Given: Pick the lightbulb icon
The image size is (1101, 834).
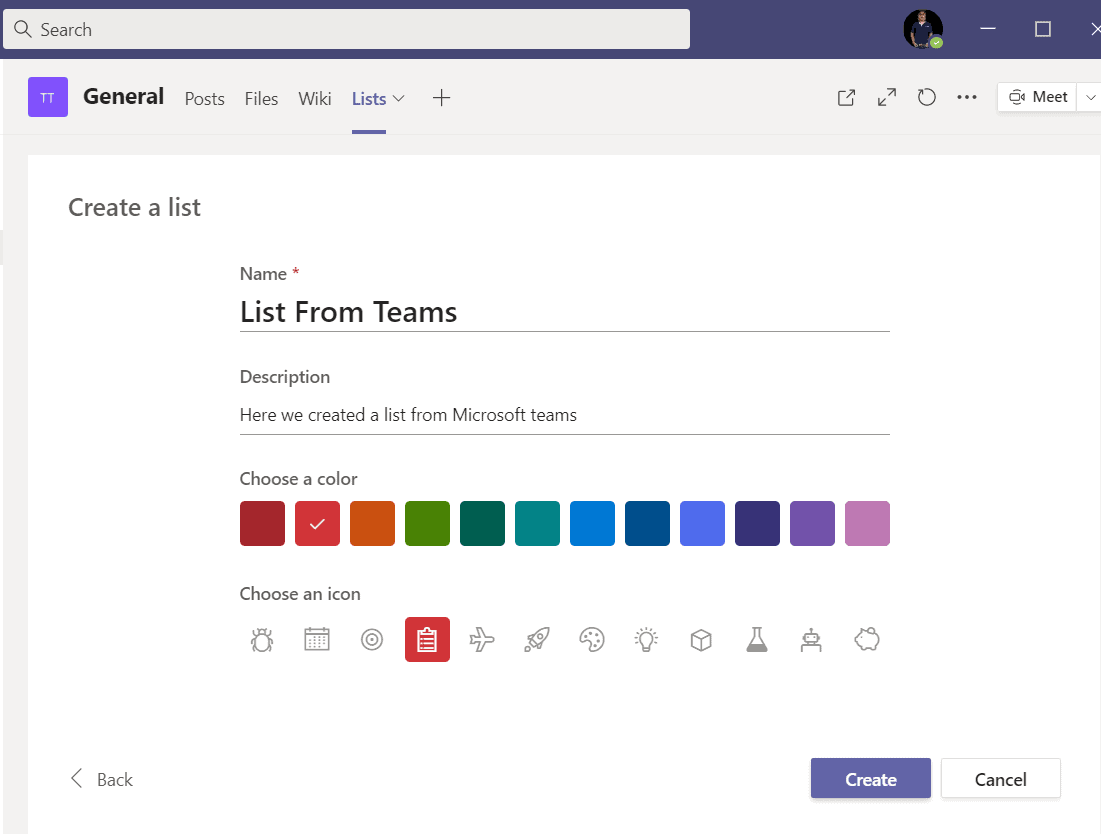Looking at the screenshot, I should coord(646,639).
